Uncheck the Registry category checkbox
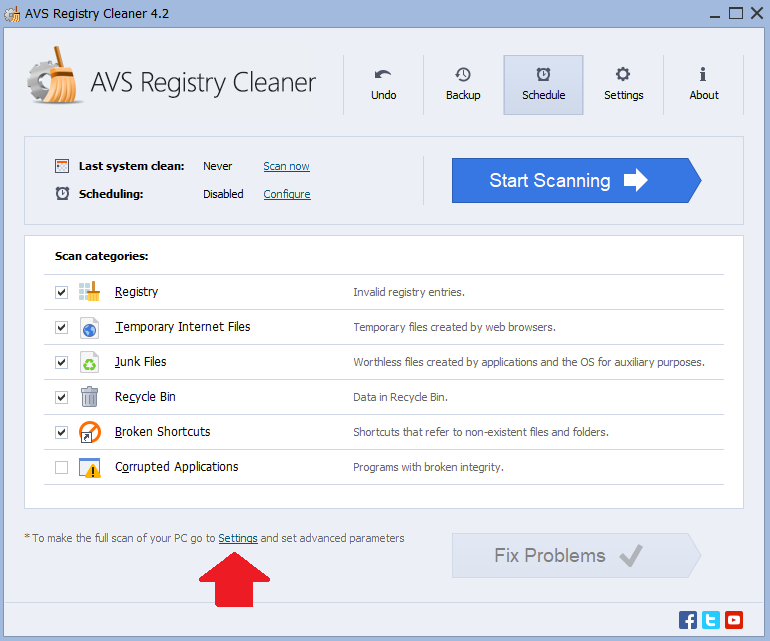This screenshot has height=641, width=770. [x=61, y=292]
